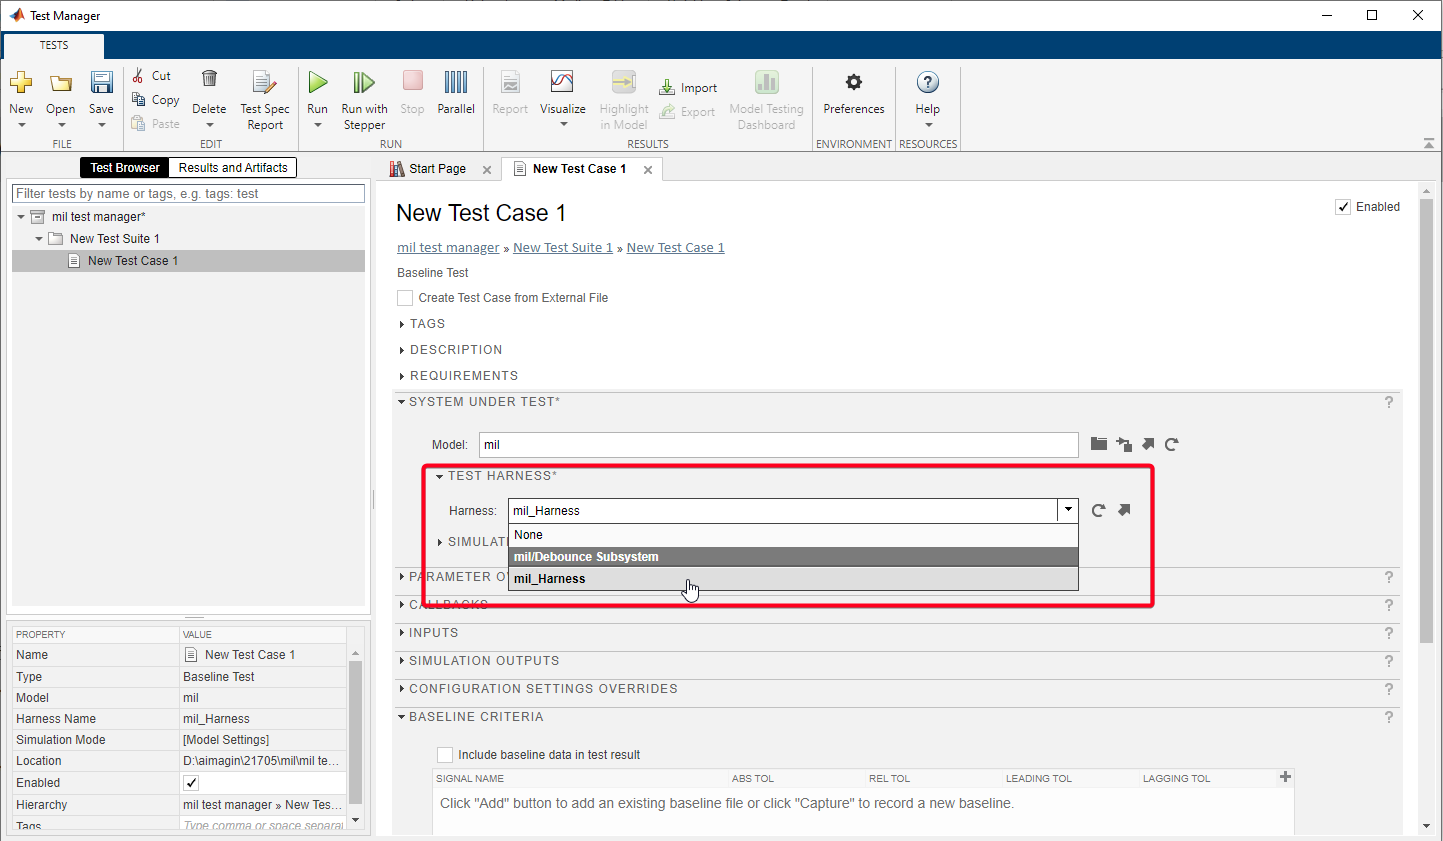Screen dimensions: 1443x841
Task: Open the model via arrow icon
Action: (1148, 444)
